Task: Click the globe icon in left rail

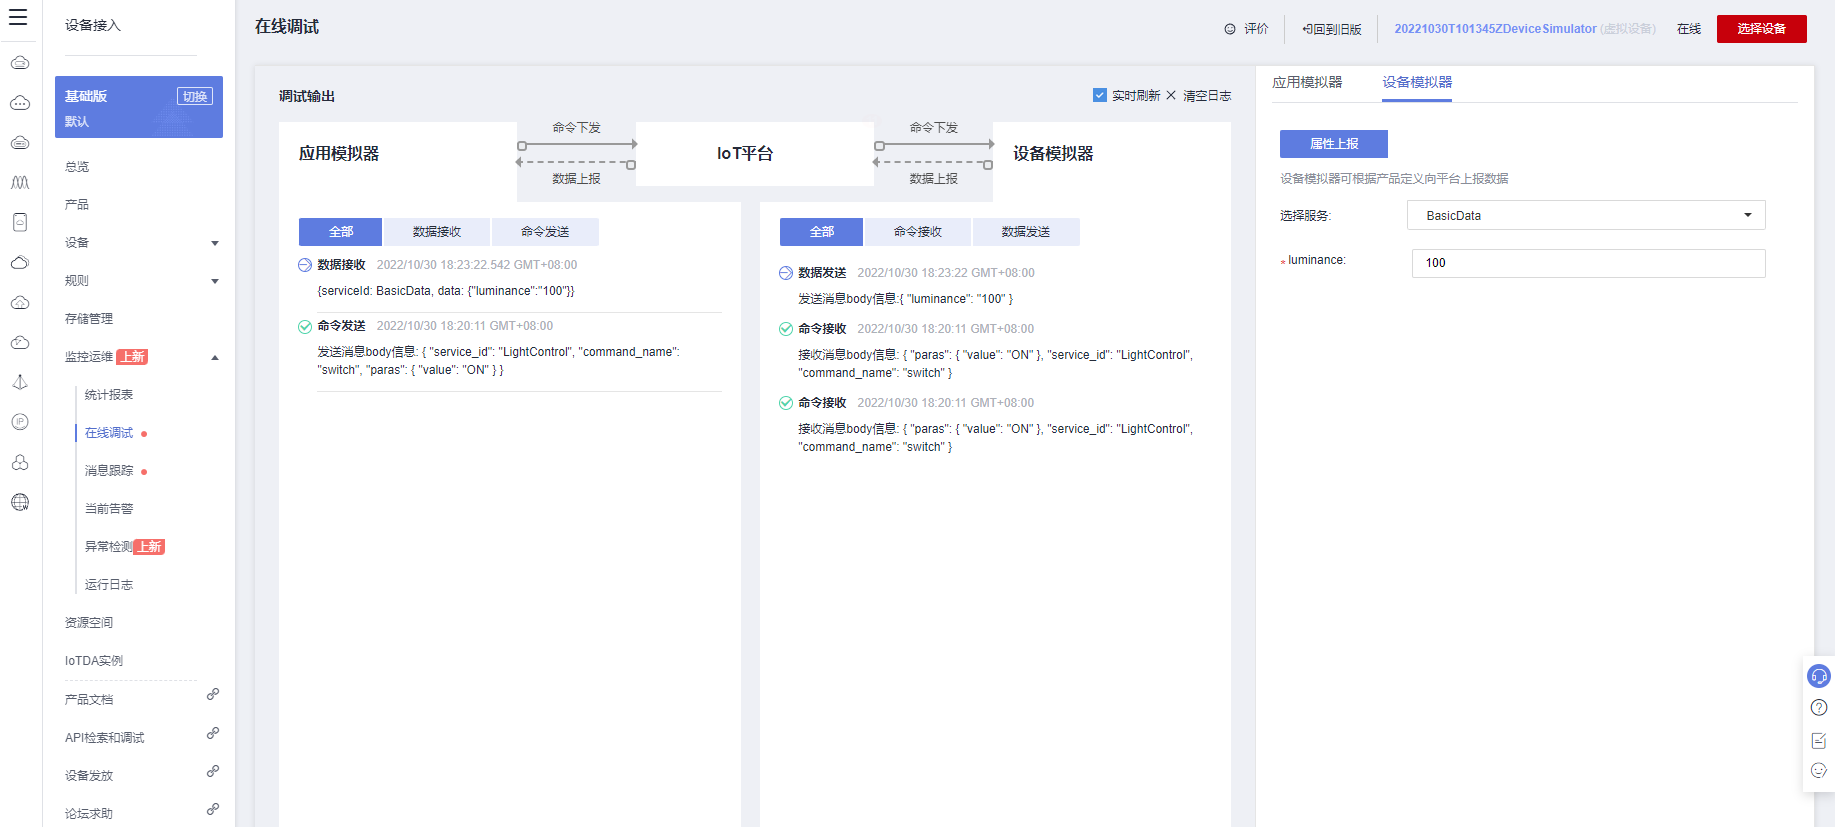Action: pyautogui.click(x=20, y=502)
